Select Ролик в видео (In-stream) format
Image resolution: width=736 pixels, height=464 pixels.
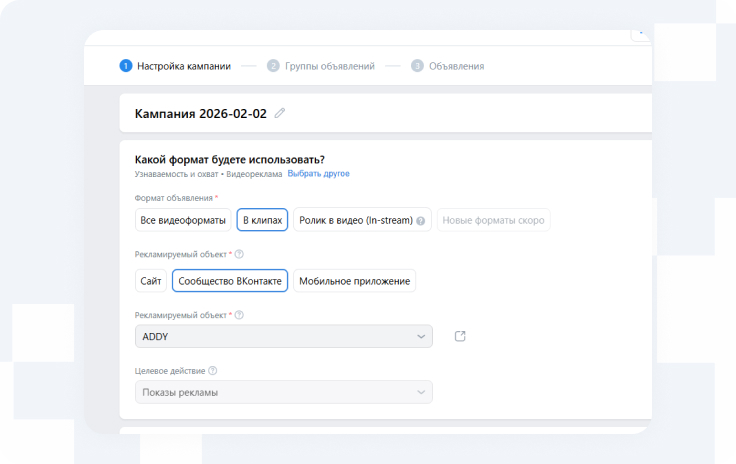[x=355, y=220]
